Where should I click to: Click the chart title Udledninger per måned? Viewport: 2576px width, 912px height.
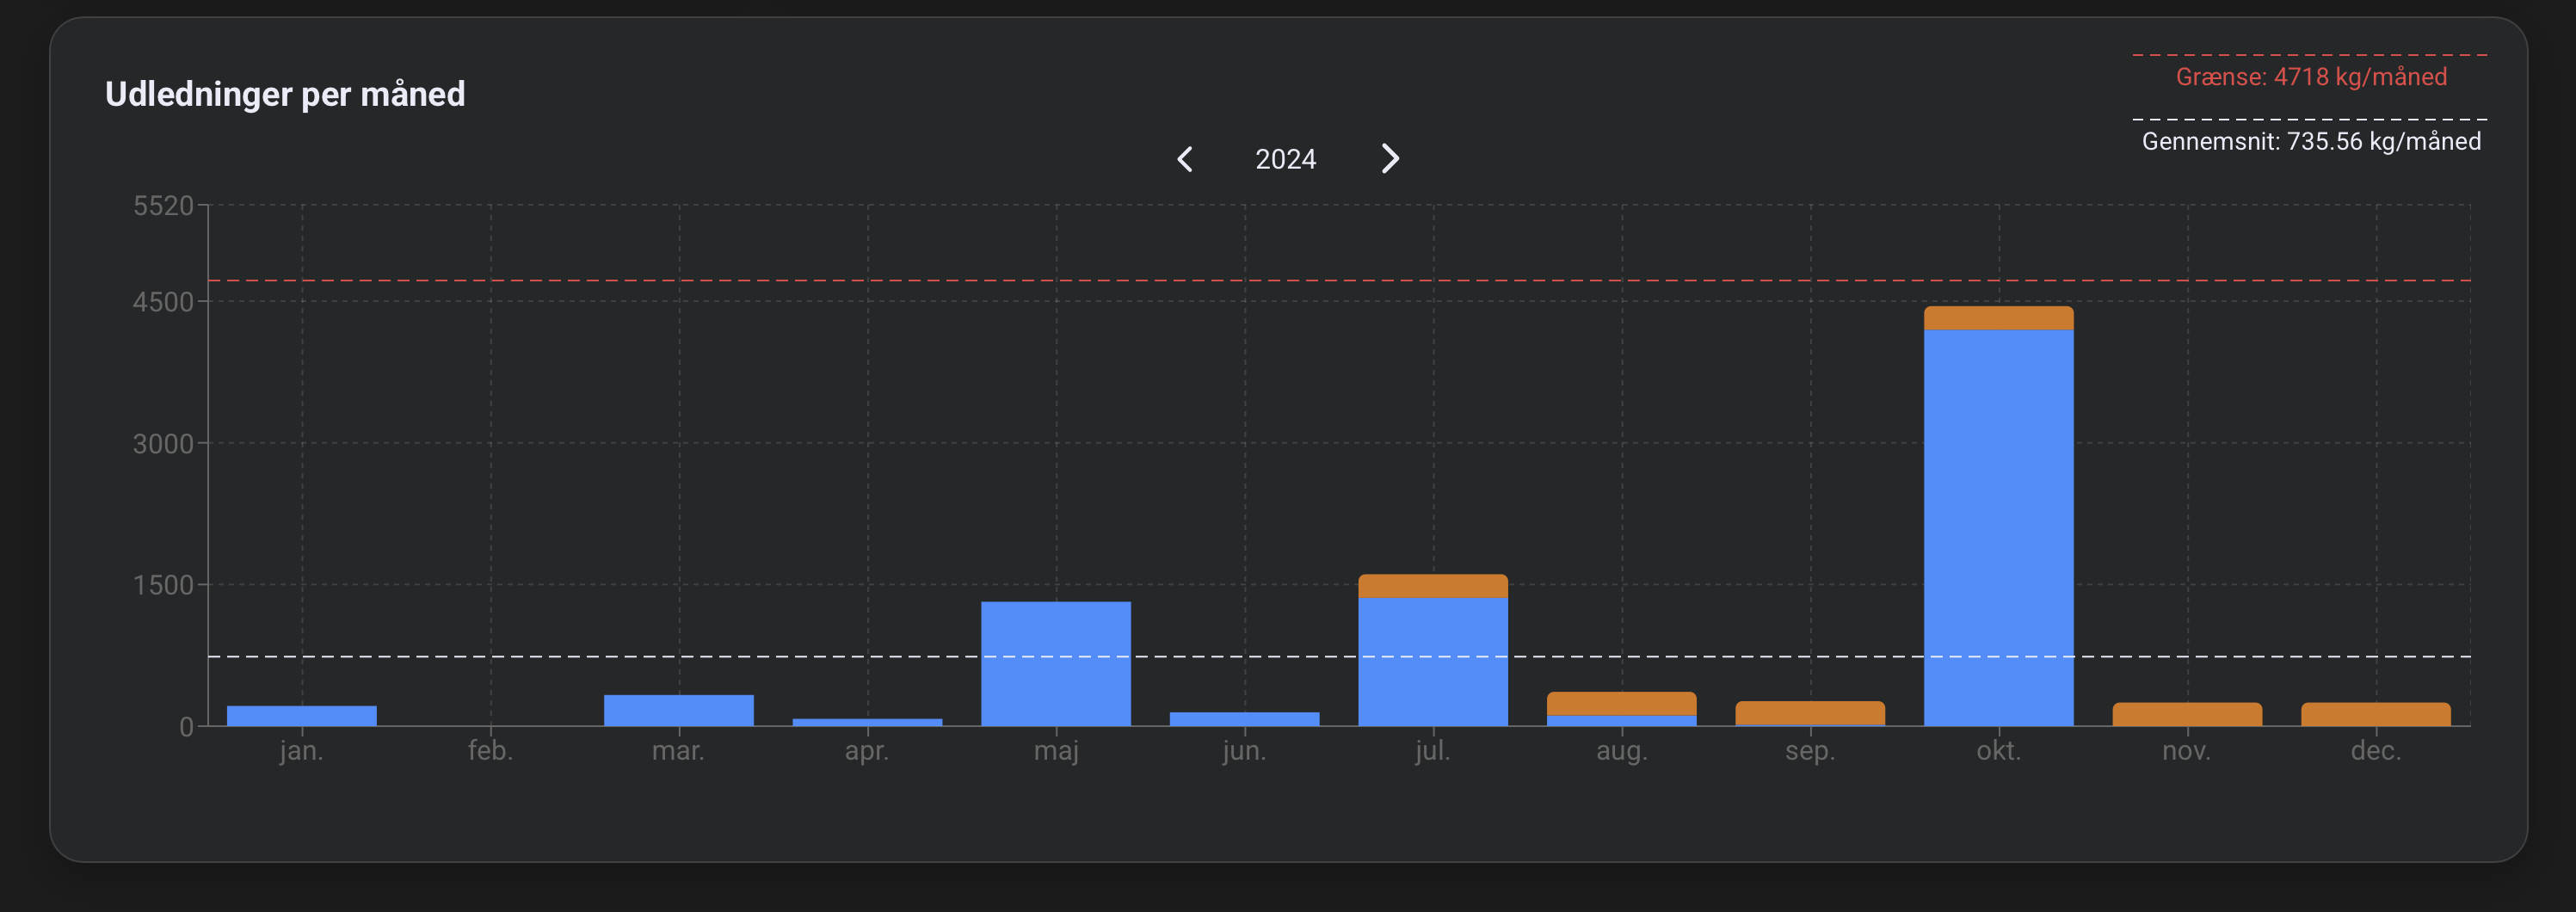pyautogui.click(x=285, y=94)
